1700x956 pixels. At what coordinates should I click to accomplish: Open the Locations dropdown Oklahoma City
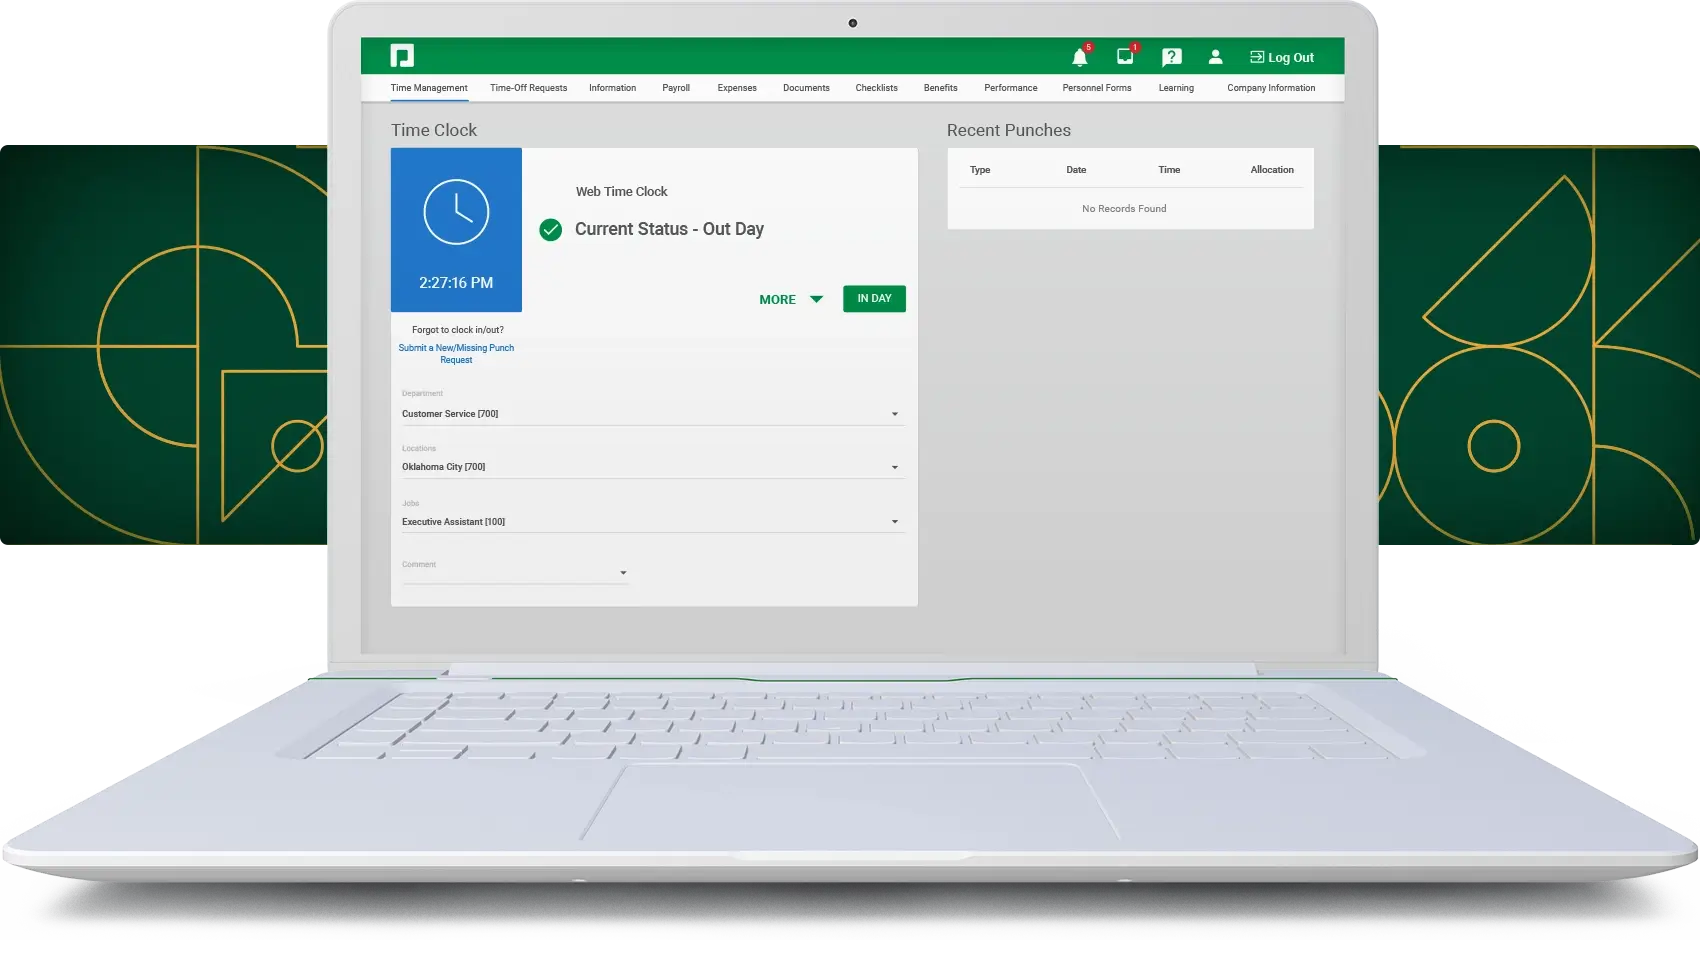tap(650, 467)
